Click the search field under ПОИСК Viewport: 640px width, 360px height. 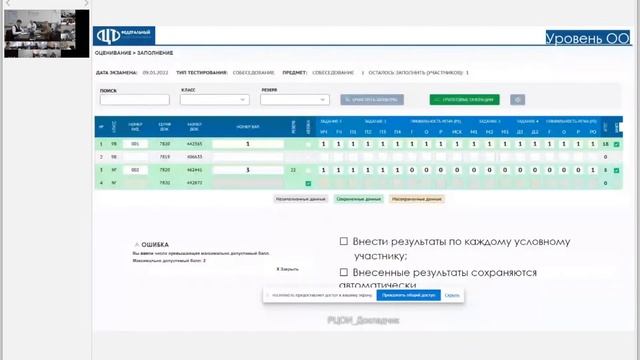click(135, 100)
